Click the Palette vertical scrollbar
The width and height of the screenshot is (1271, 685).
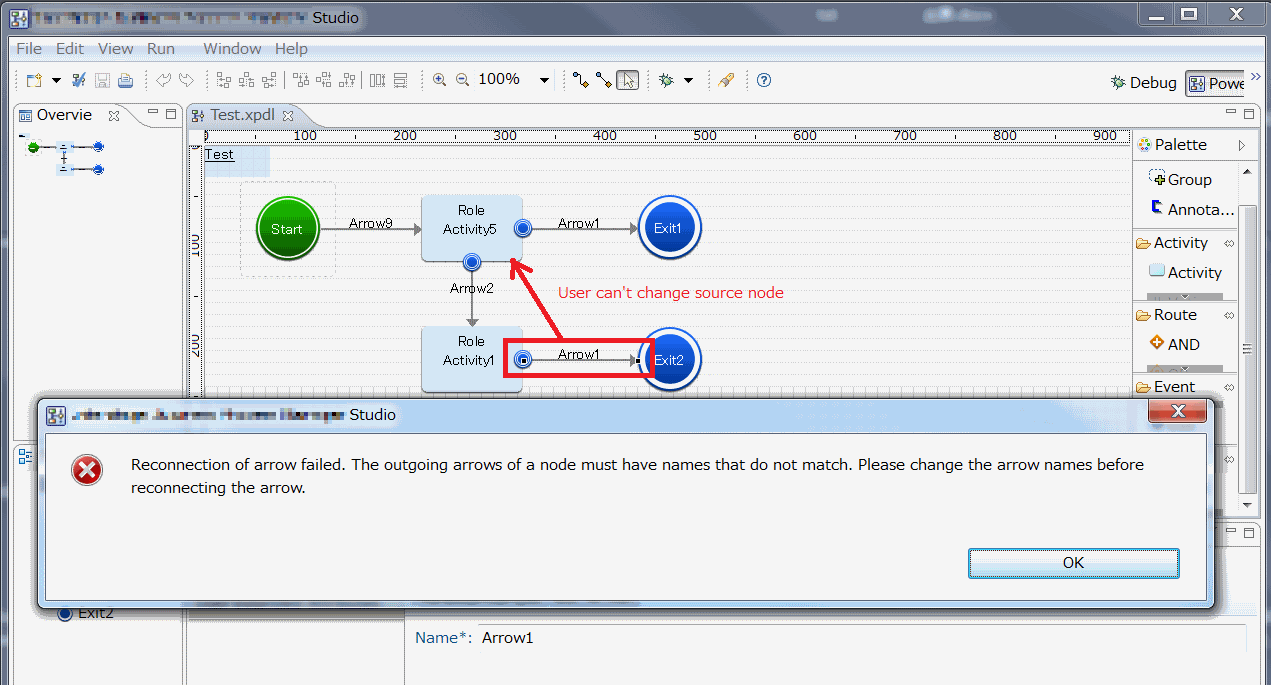[x=1247, y=350]
